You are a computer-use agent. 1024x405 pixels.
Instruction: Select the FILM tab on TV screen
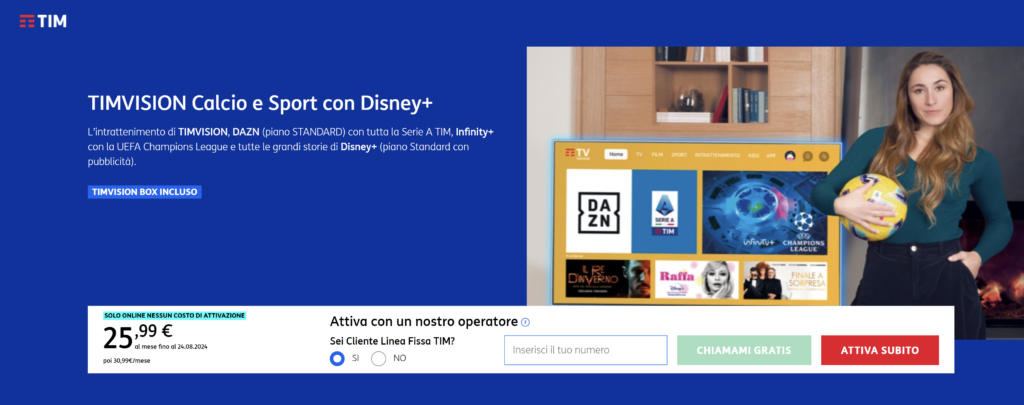[657, 155]
